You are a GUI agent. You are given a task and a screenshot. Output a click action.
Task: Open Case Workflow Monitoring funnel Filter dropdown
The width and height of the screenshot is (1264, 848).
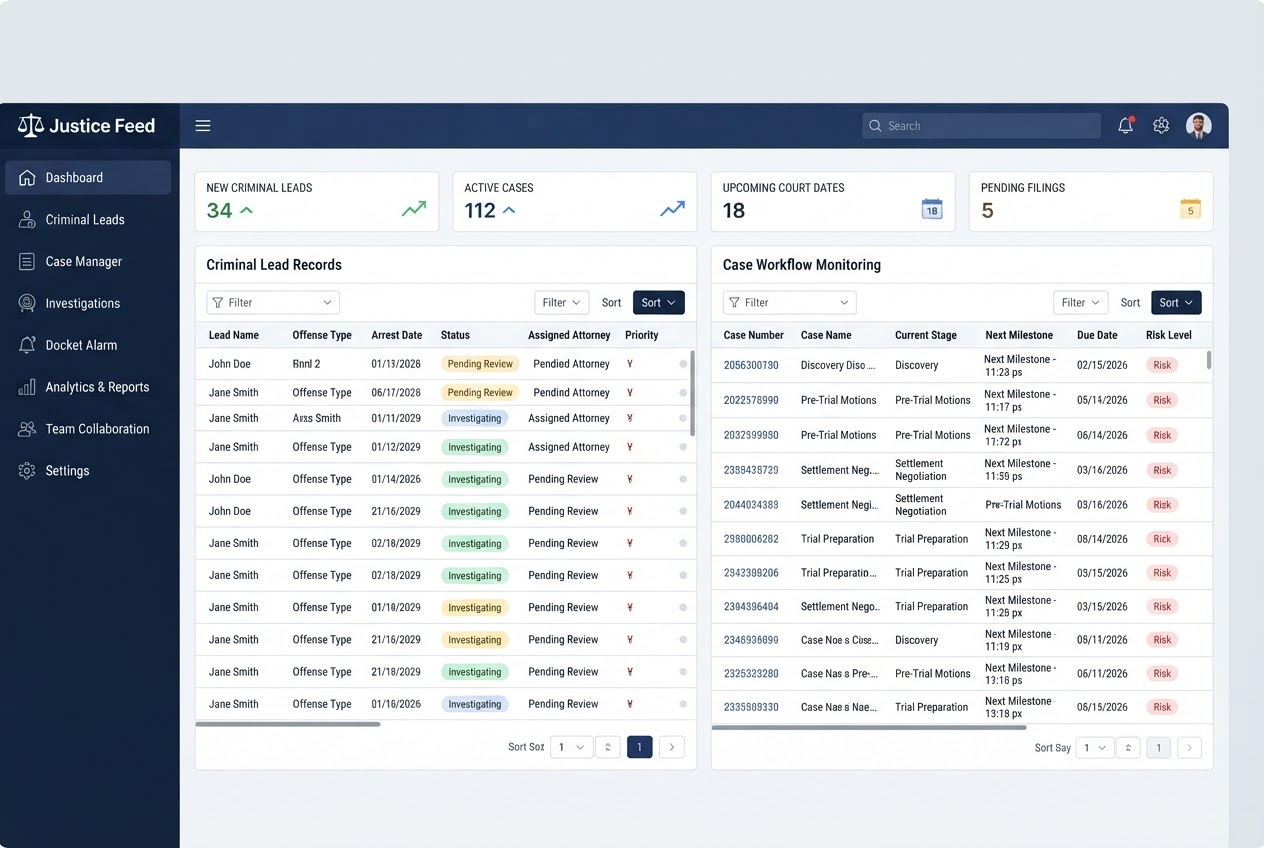pos(790,303)
